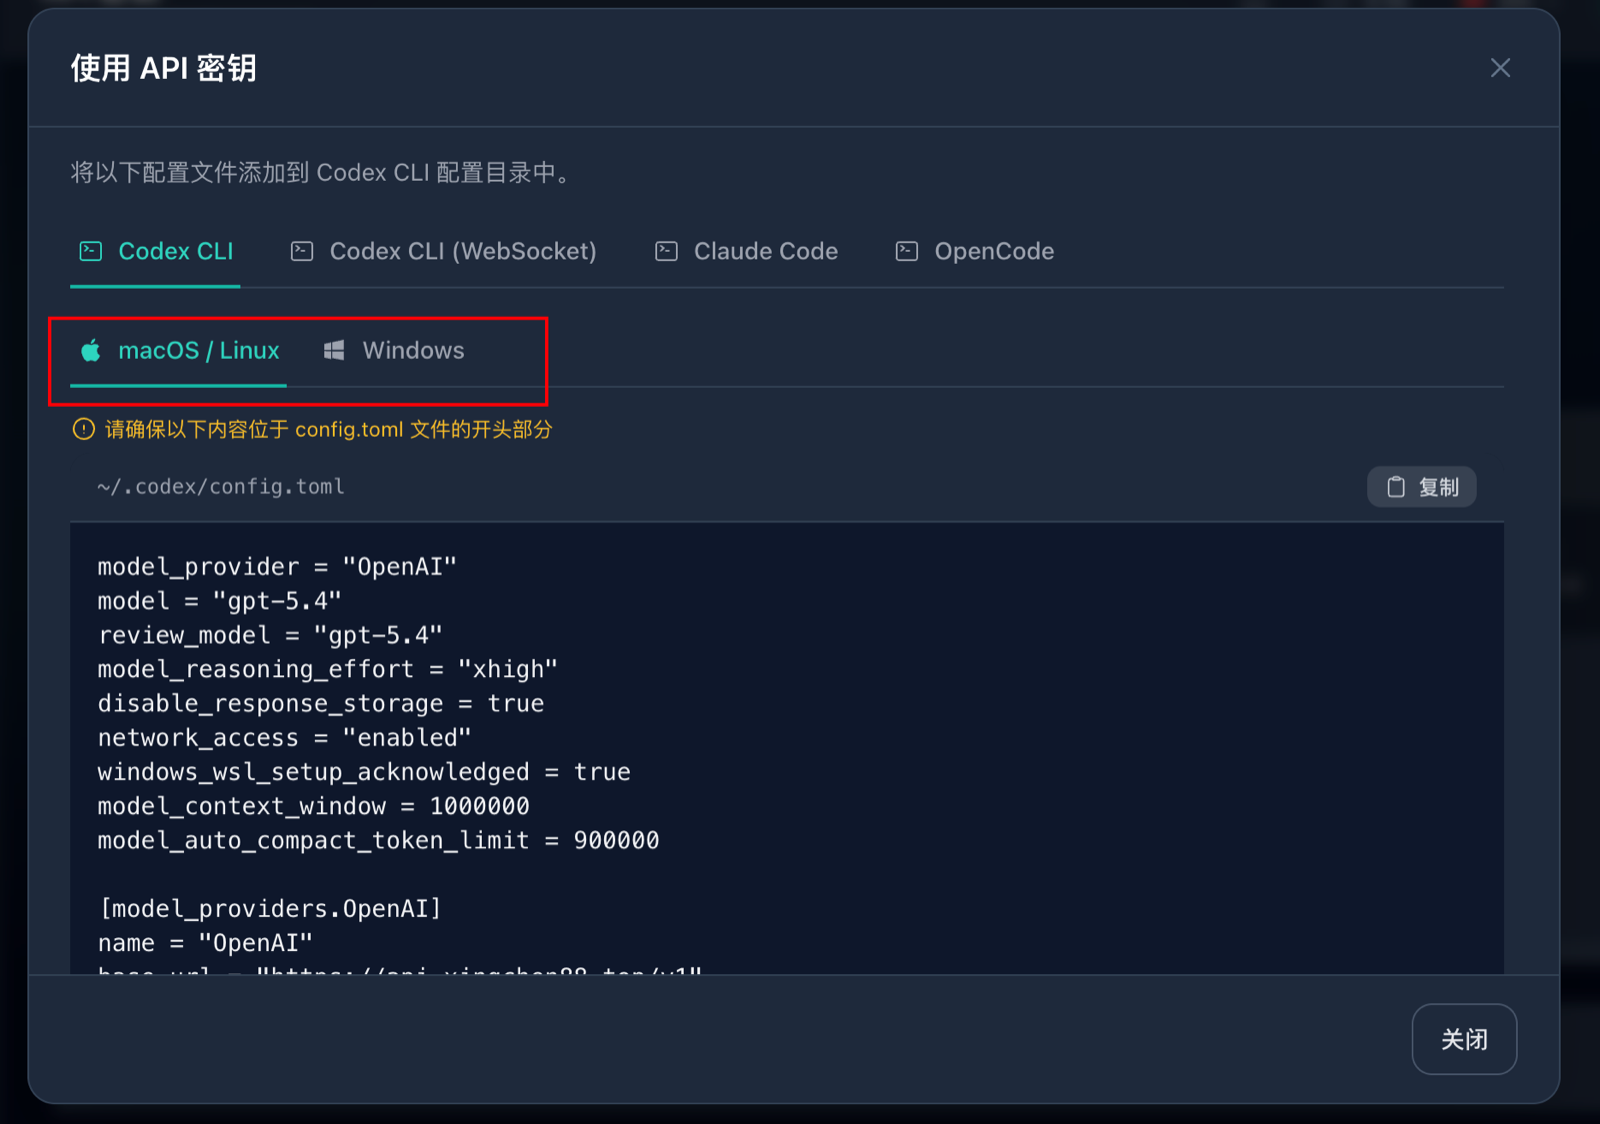Open the Codex CLI (WebSocket) tab
Image resolution: width=1600 pixels, height=1124 pixels.
tap(443, 251)
